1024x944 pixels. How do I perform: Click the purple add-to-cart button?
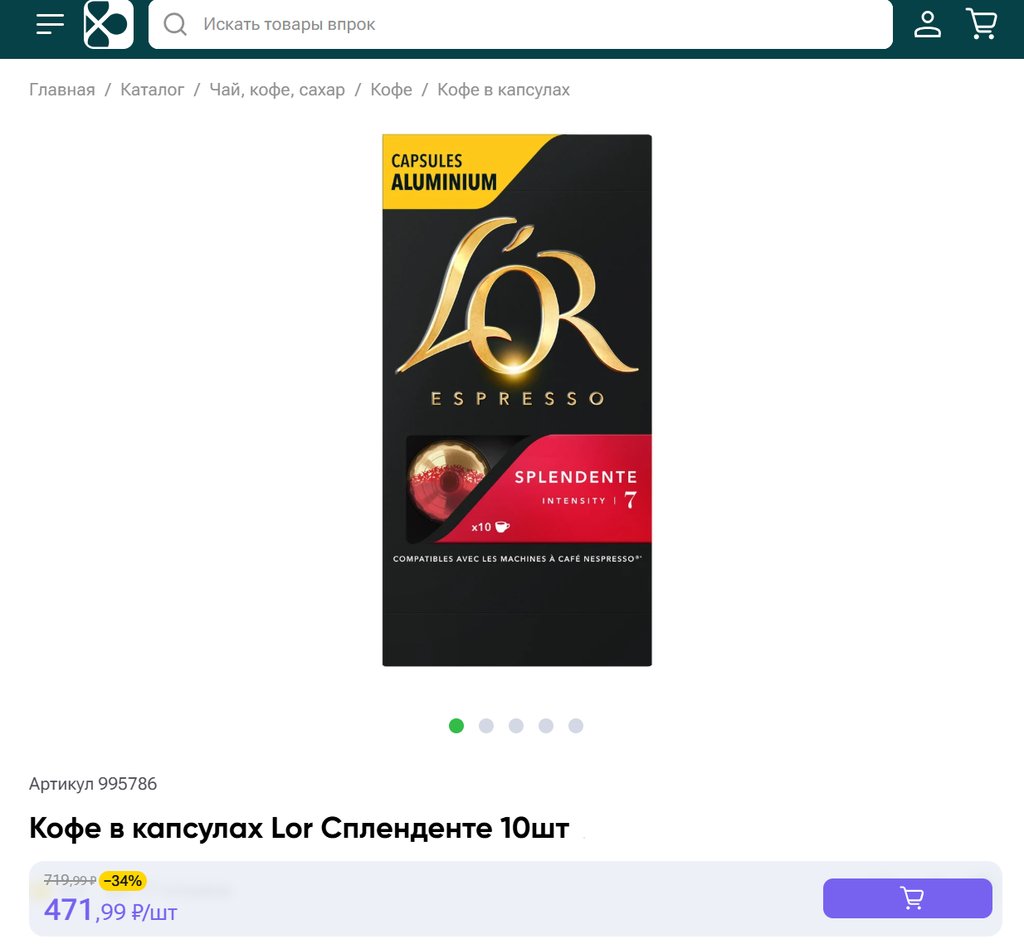coord(907,898)
